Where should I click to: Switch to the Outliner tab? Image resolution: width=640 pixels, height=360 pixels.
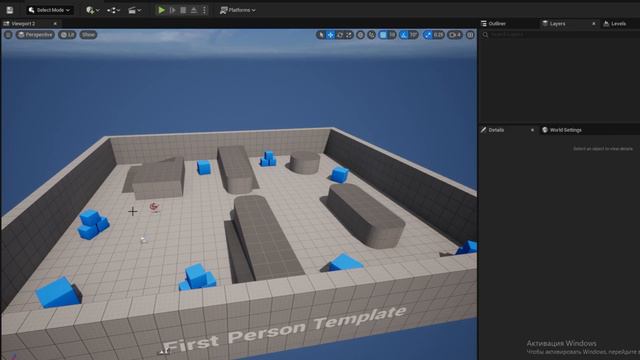[493, 24]
